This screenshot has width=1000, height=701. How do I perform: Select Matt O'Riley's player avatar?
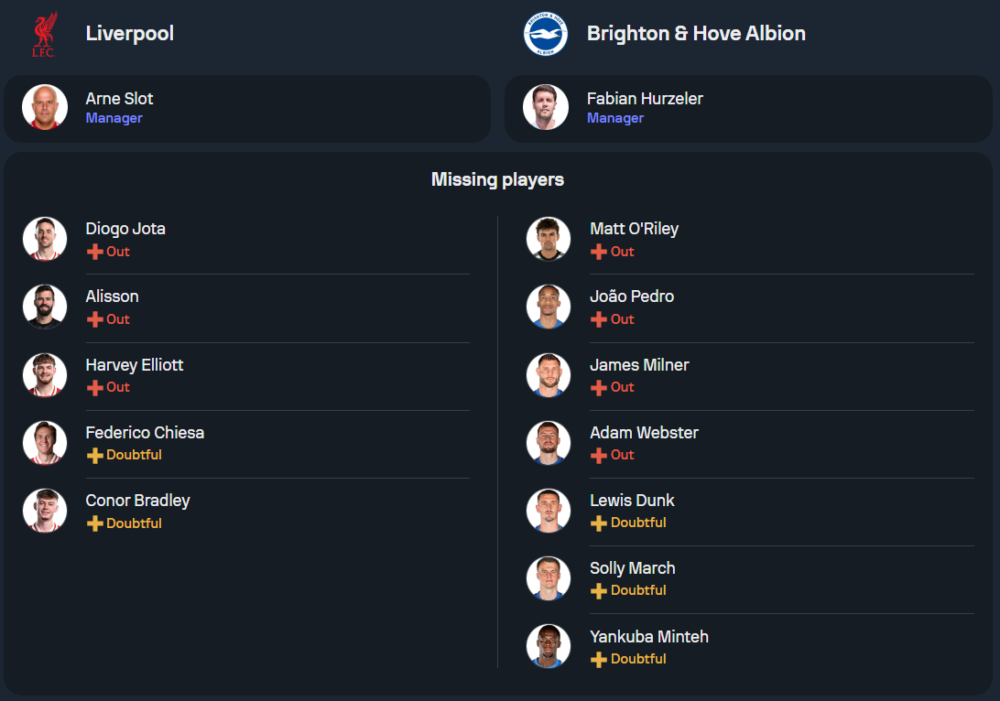pos(548,239)
